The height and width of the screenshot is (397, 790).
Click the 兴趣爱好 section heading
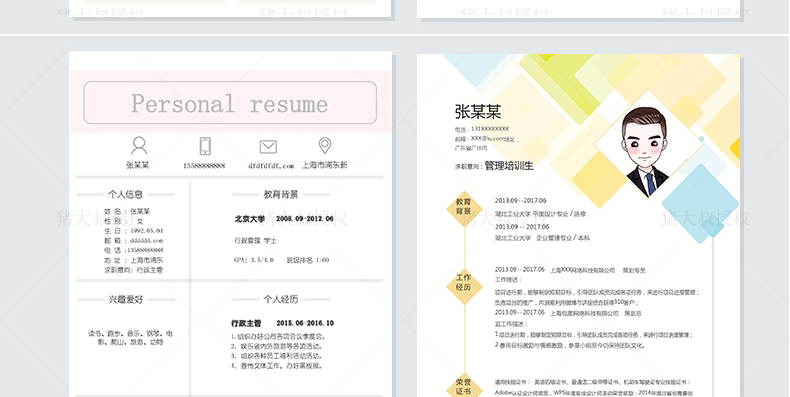(125, 299)
